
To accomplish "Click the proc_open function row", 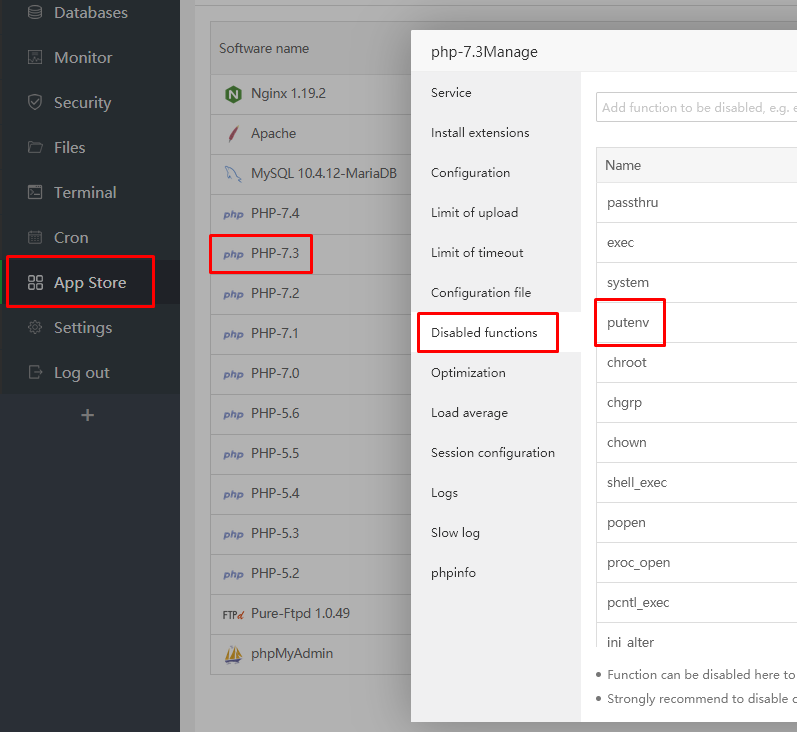I will tap(696, 562).
